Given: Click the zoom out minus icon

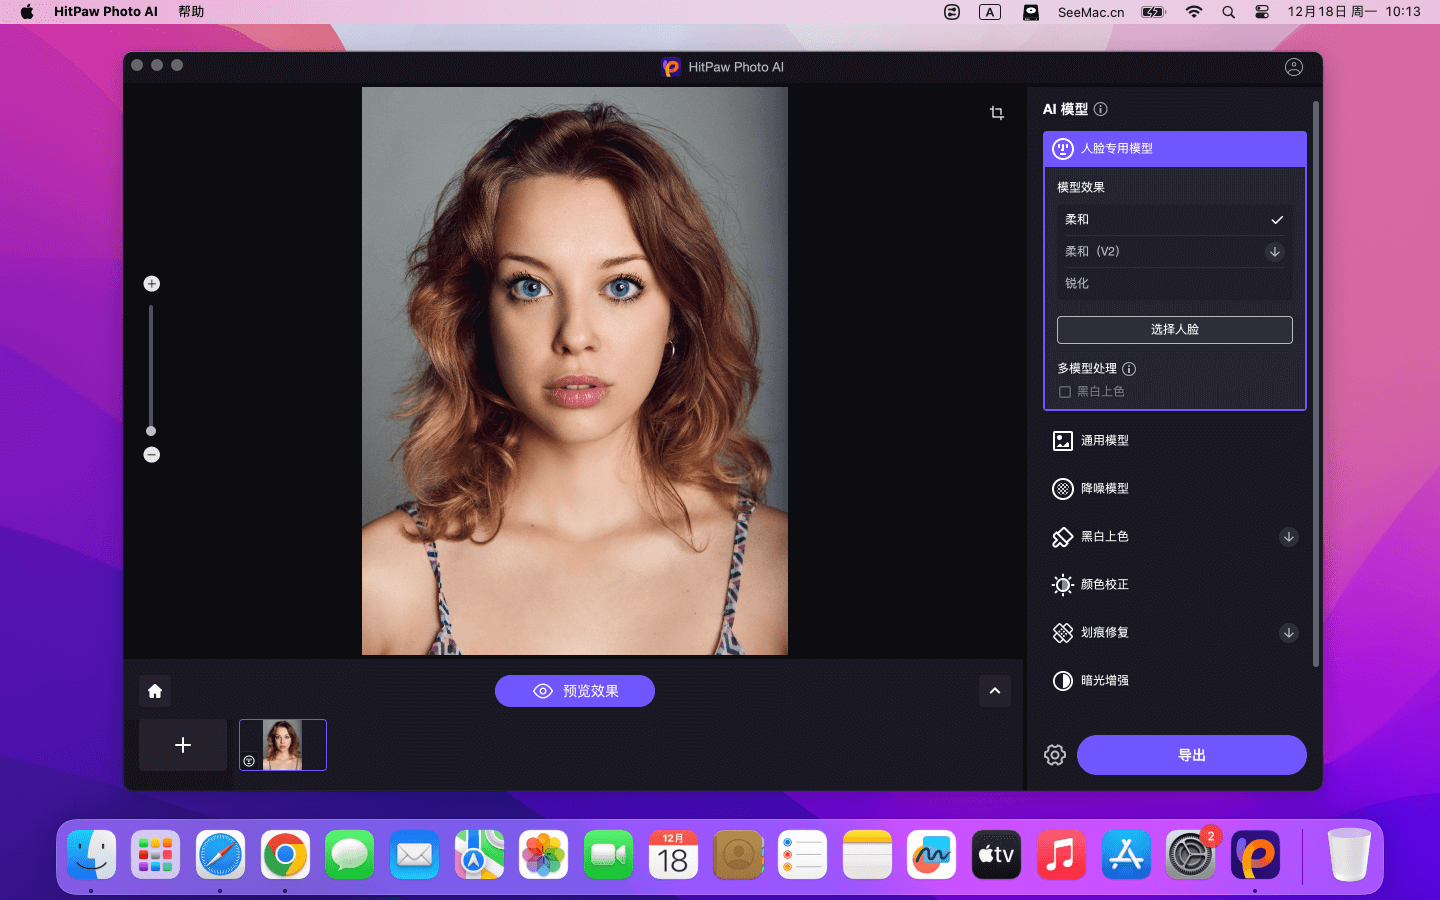Looking at the screenshot, I should [152, 455].
